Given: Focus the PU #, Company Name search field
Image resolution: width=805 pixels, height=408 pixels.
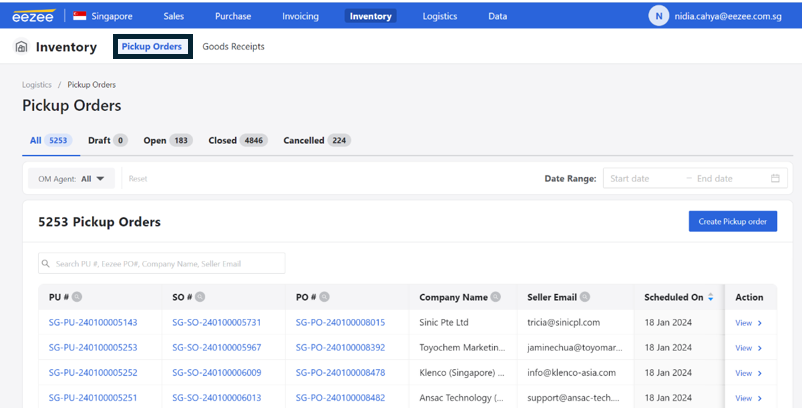Looking at the screenshot, I should [162, 263].
